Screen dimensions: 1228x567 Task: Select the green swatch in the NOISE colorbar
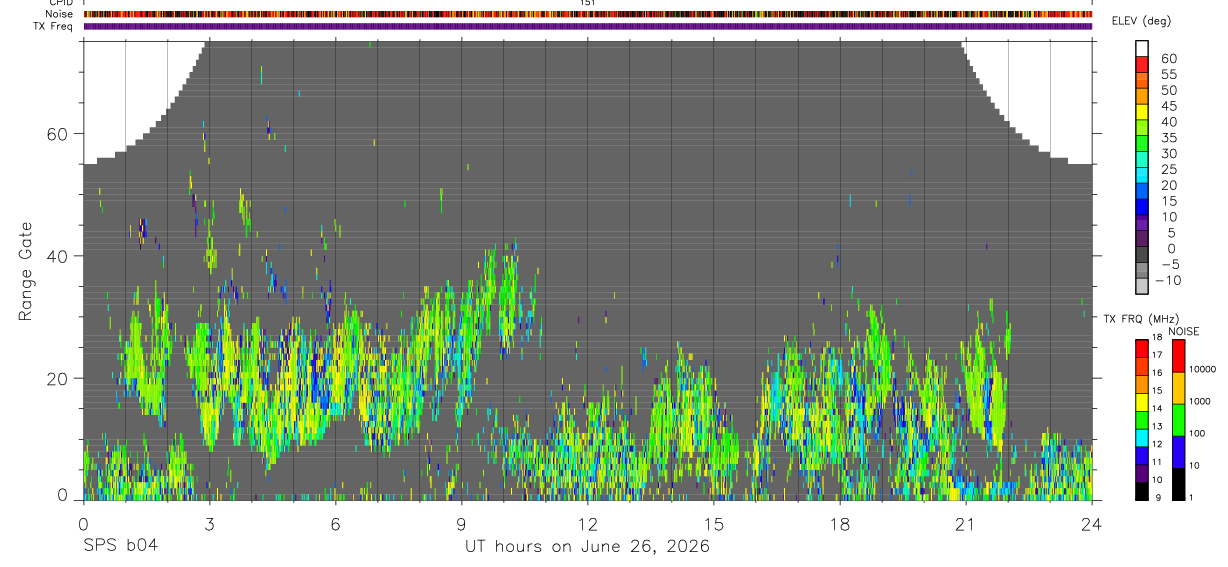click(1178, 420)
